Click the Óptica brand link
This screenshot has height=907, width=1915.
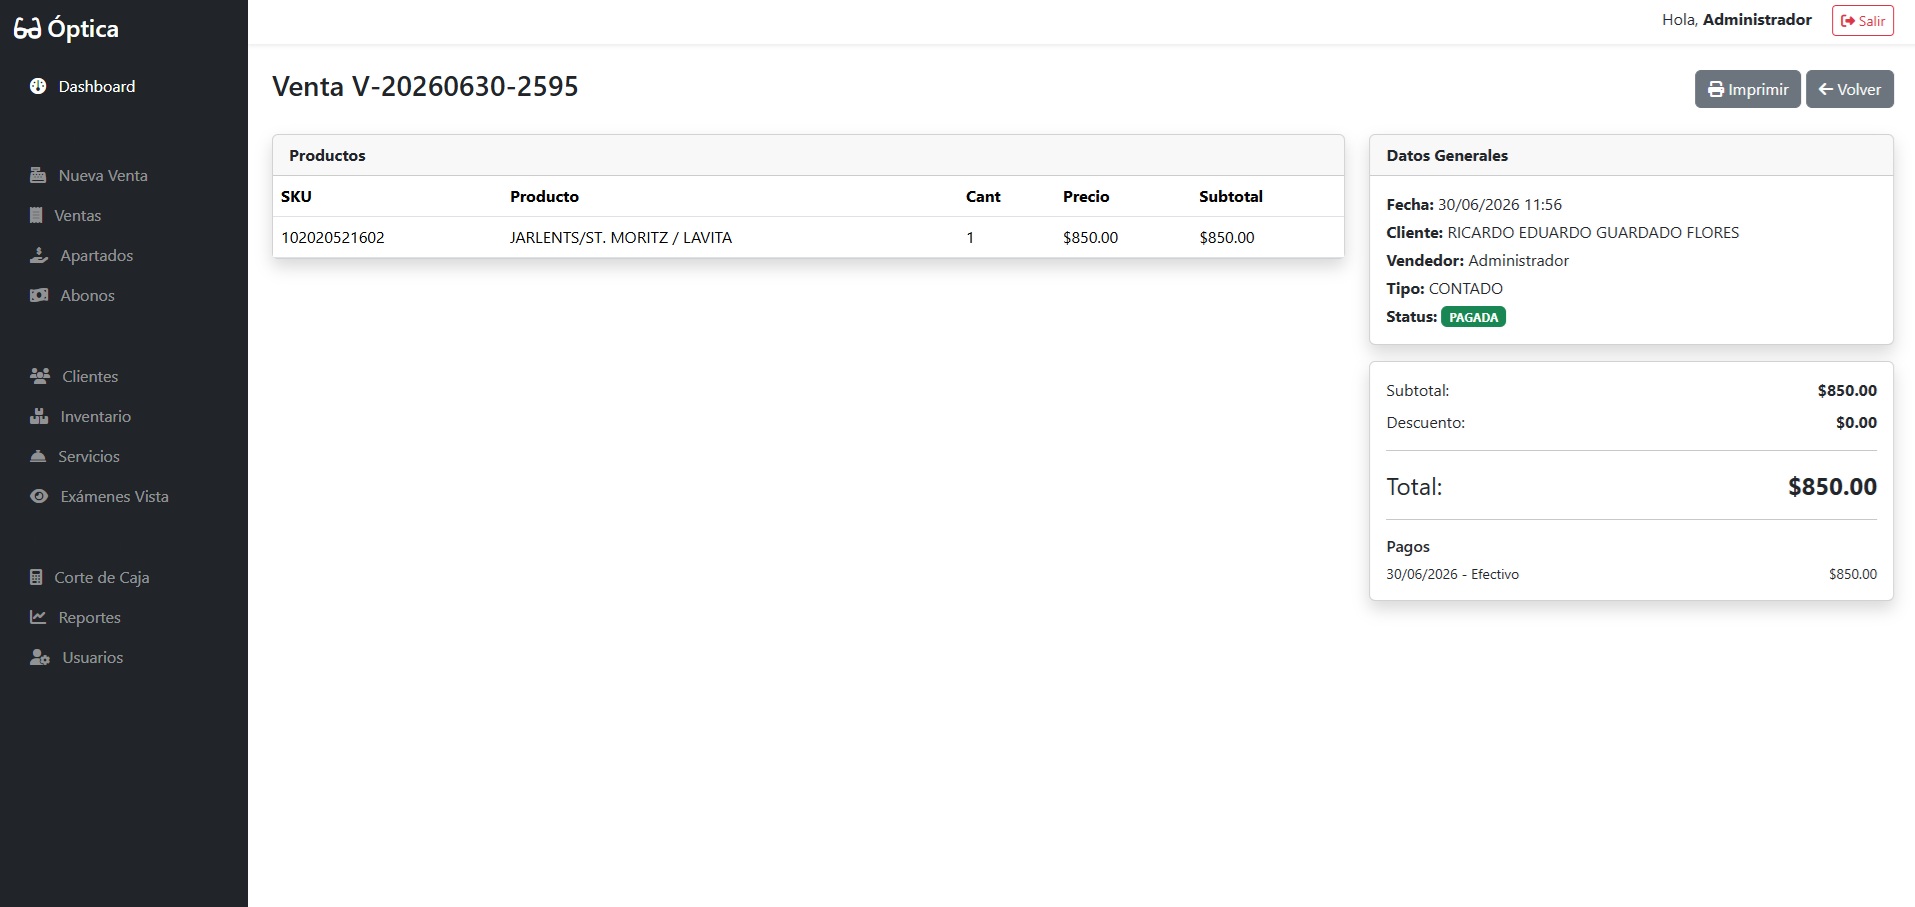pyautogui.click(x=66, y=28)
